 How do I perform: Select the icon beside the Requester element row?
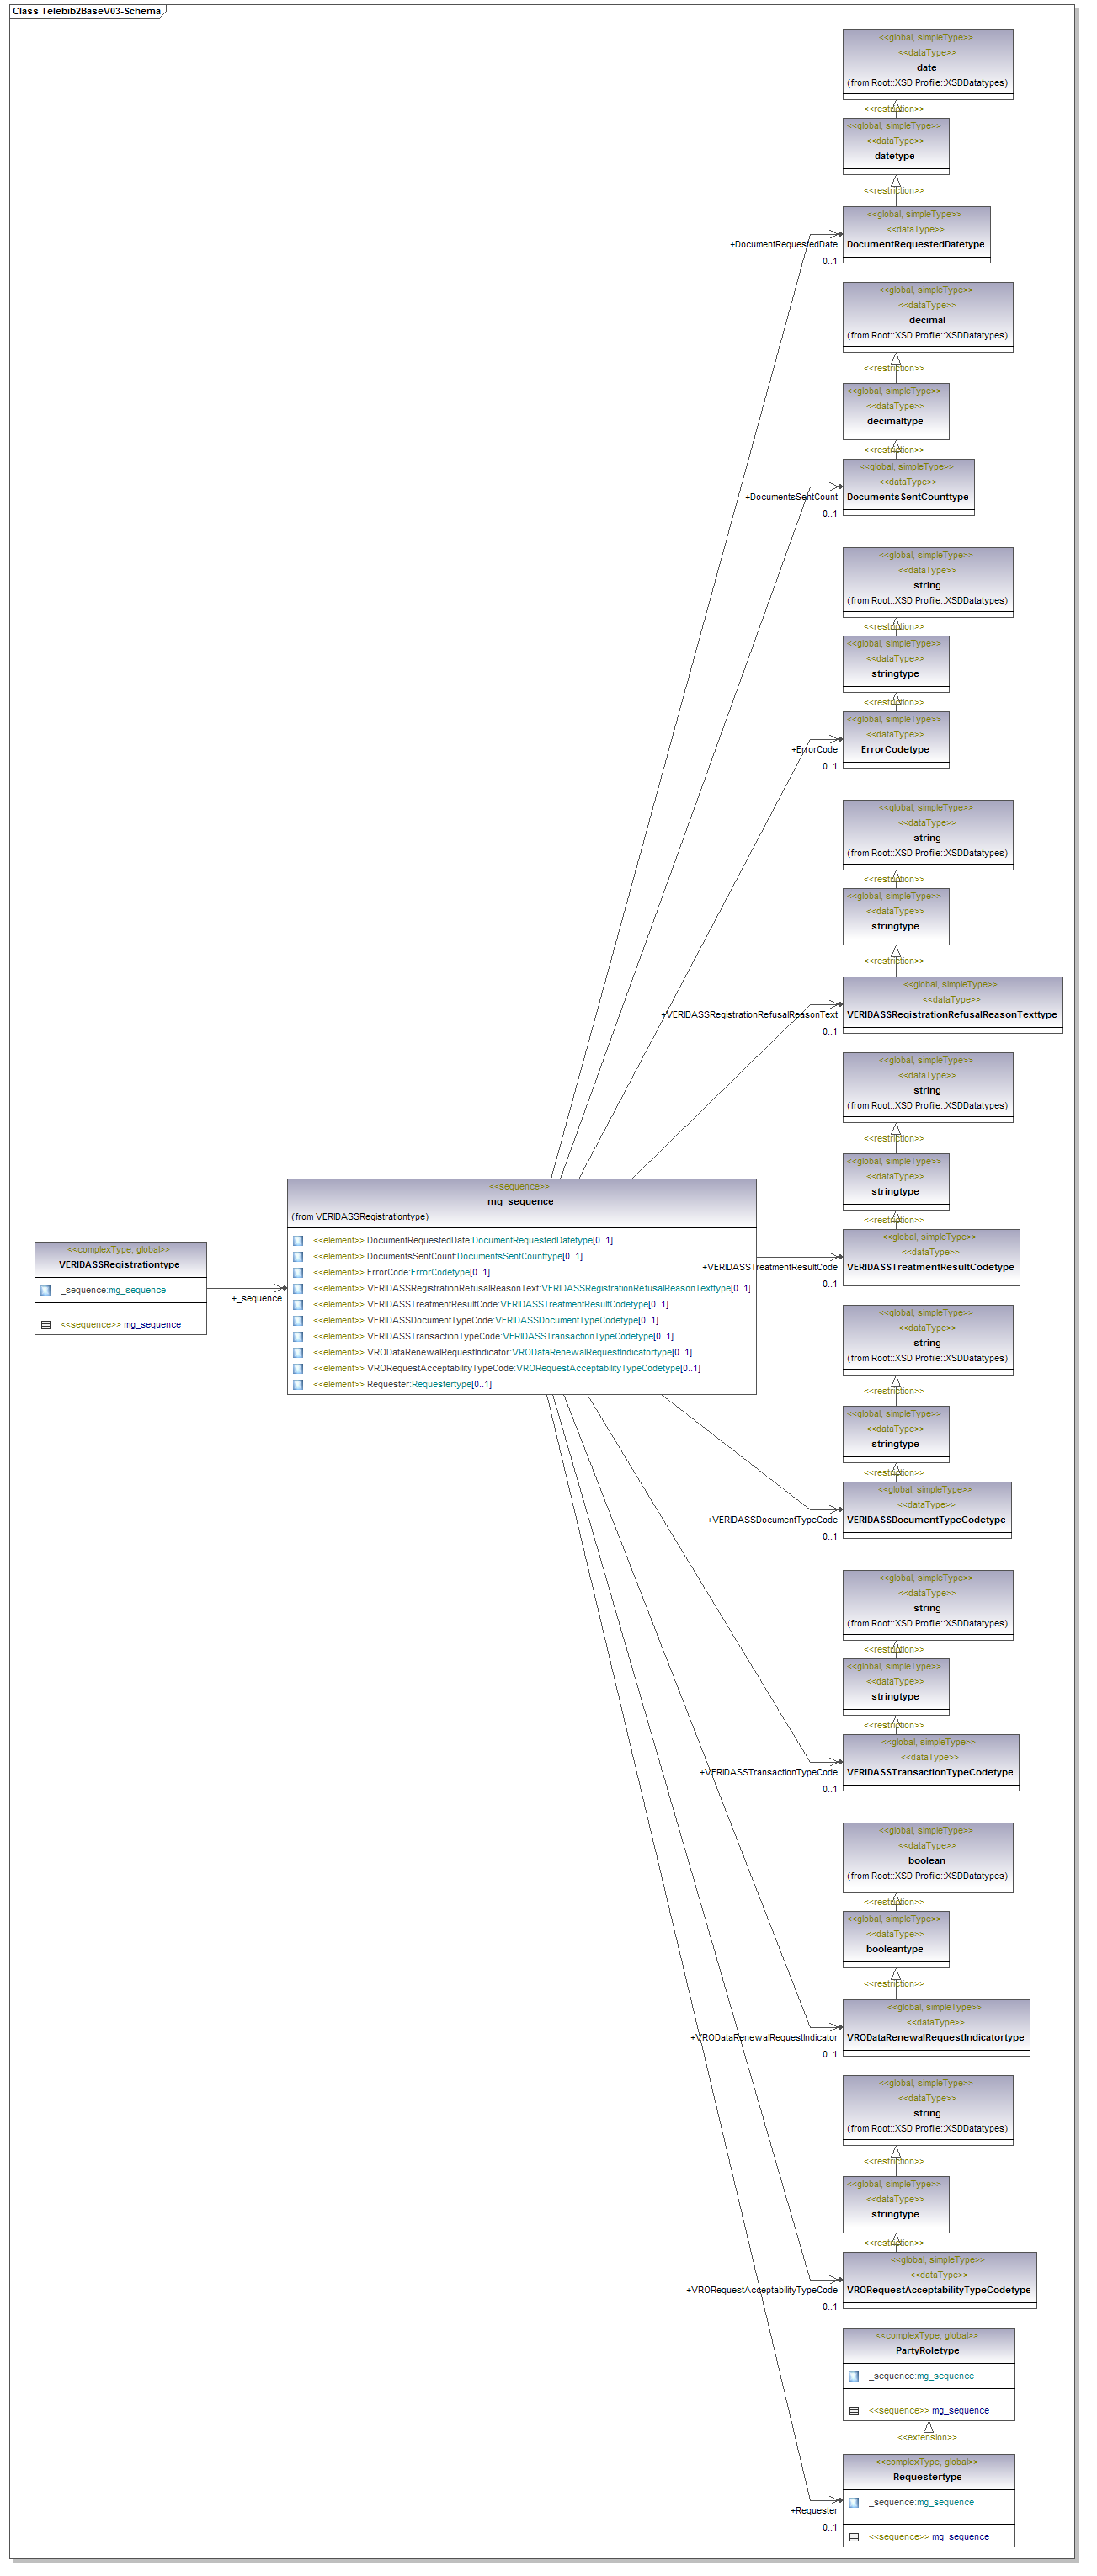pos(298,1385)
